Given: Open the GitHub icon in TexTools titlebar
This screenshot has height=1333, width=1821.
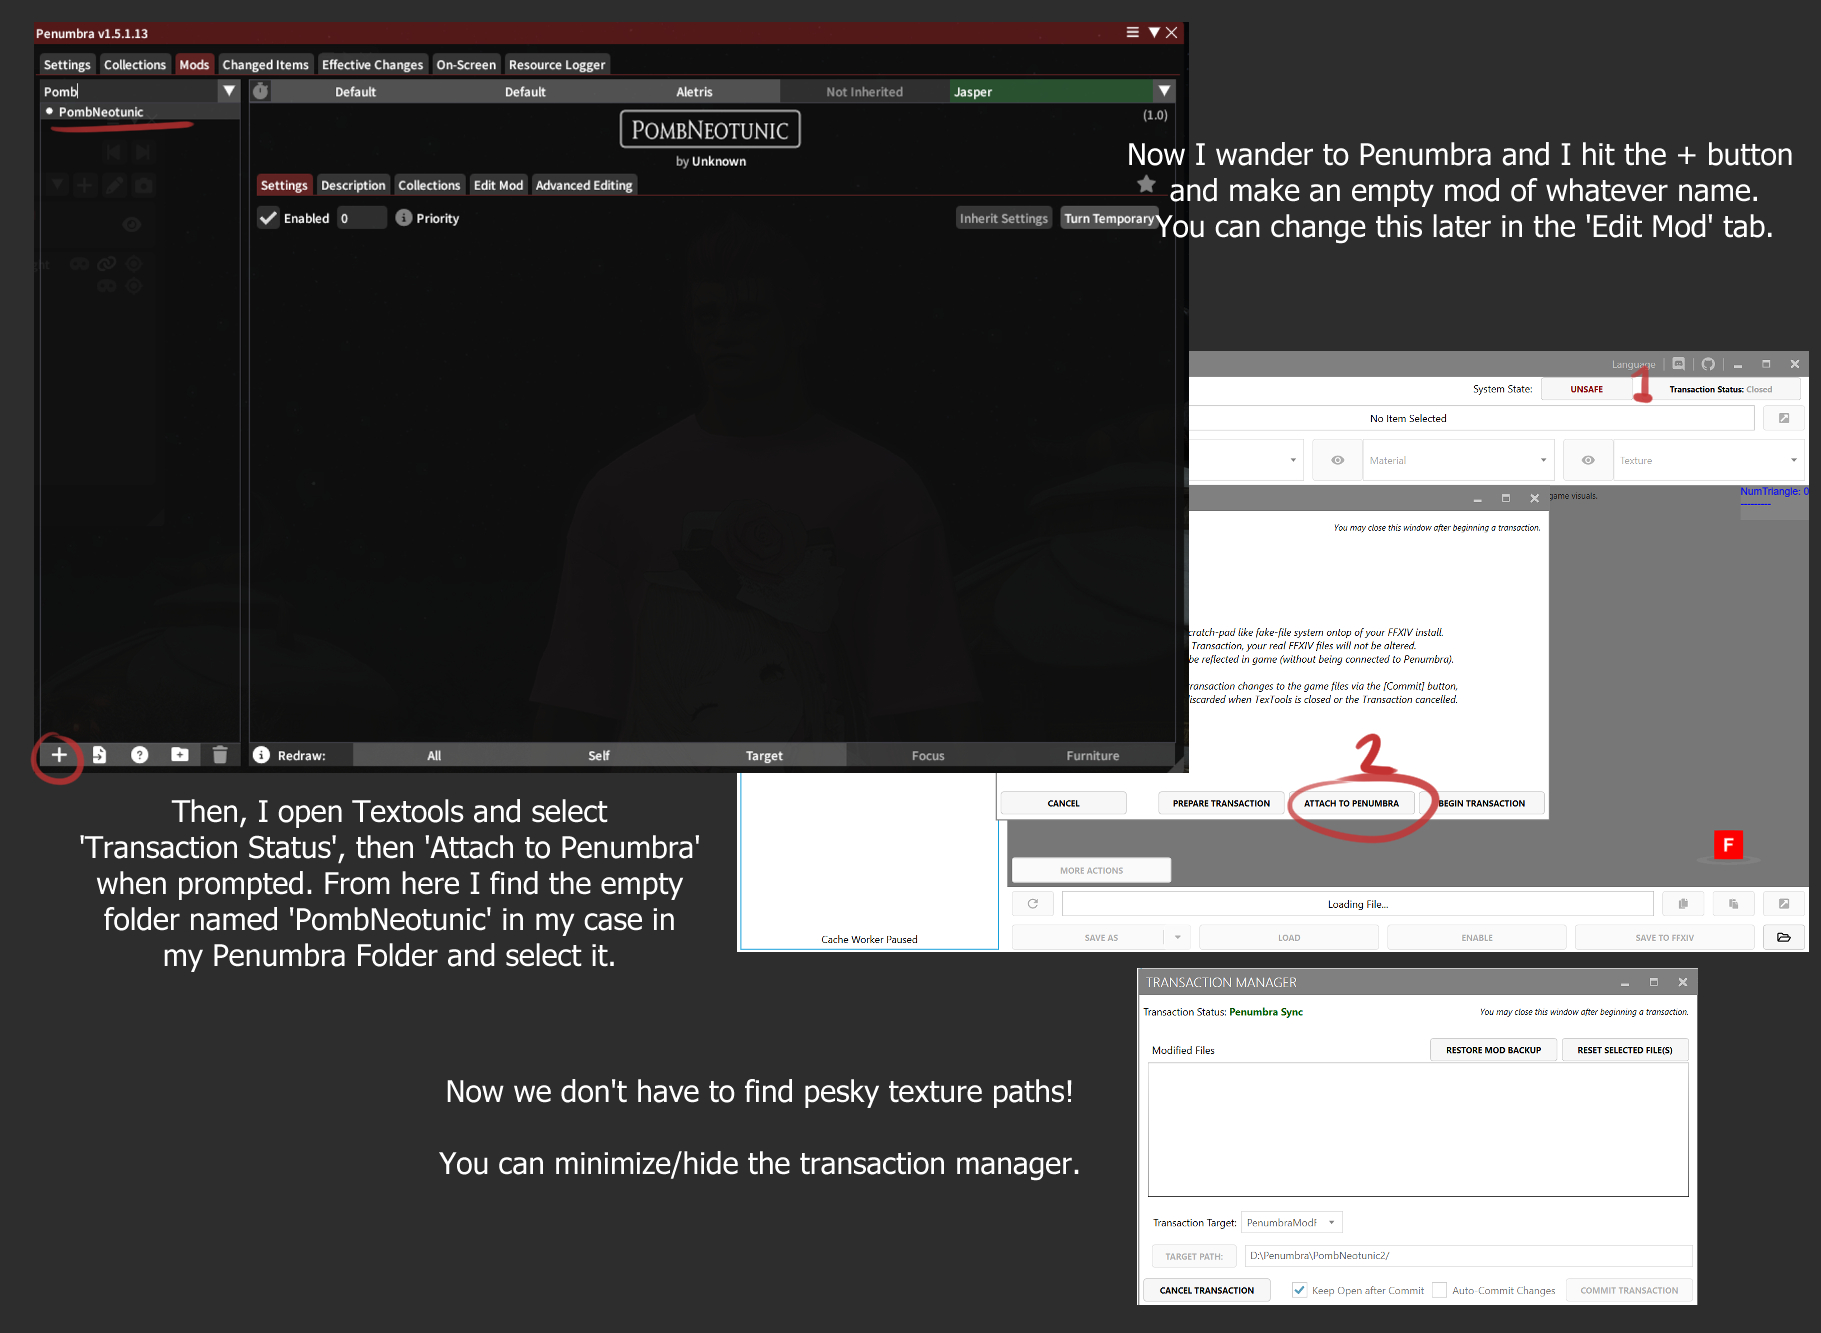Looking at the screenshot, I should point(1708,364).
